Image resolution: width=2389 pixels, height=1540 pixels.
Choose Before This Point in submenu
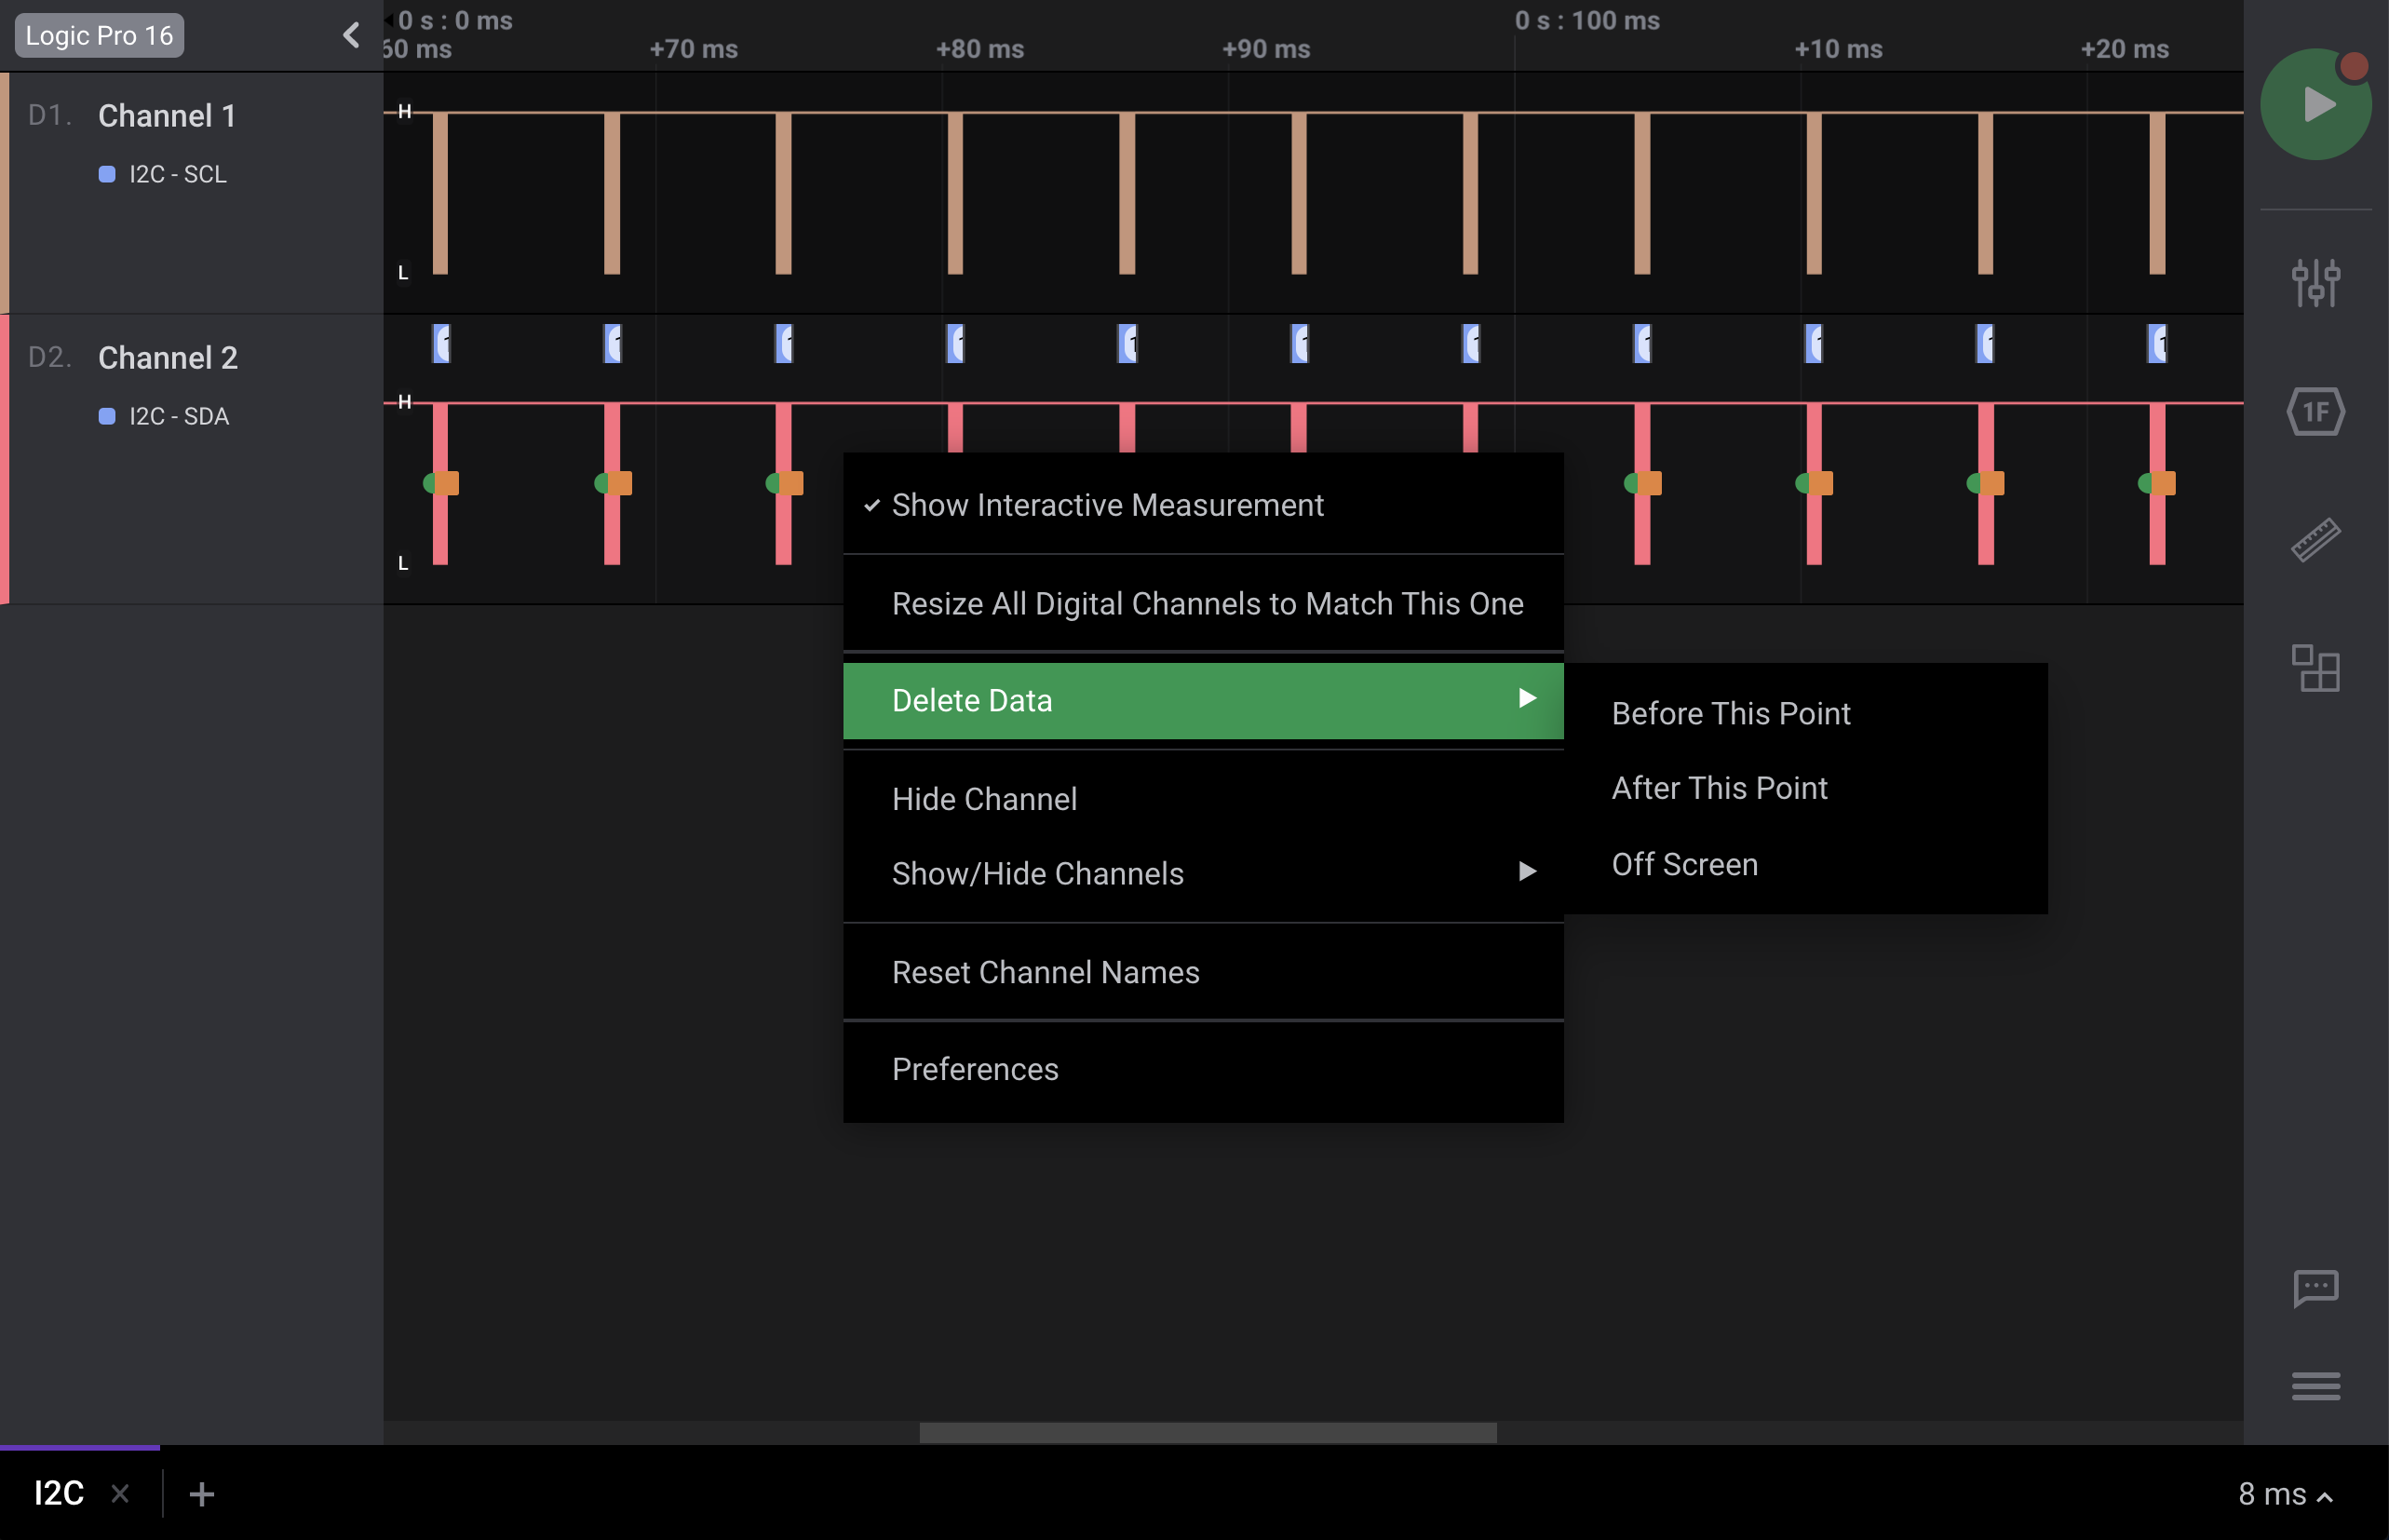[x=1730, y=713]
